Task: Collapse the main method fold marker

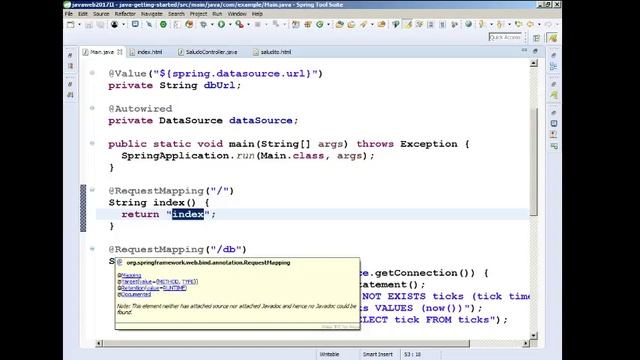Action: pyautogui.click(x=92, y=143)
